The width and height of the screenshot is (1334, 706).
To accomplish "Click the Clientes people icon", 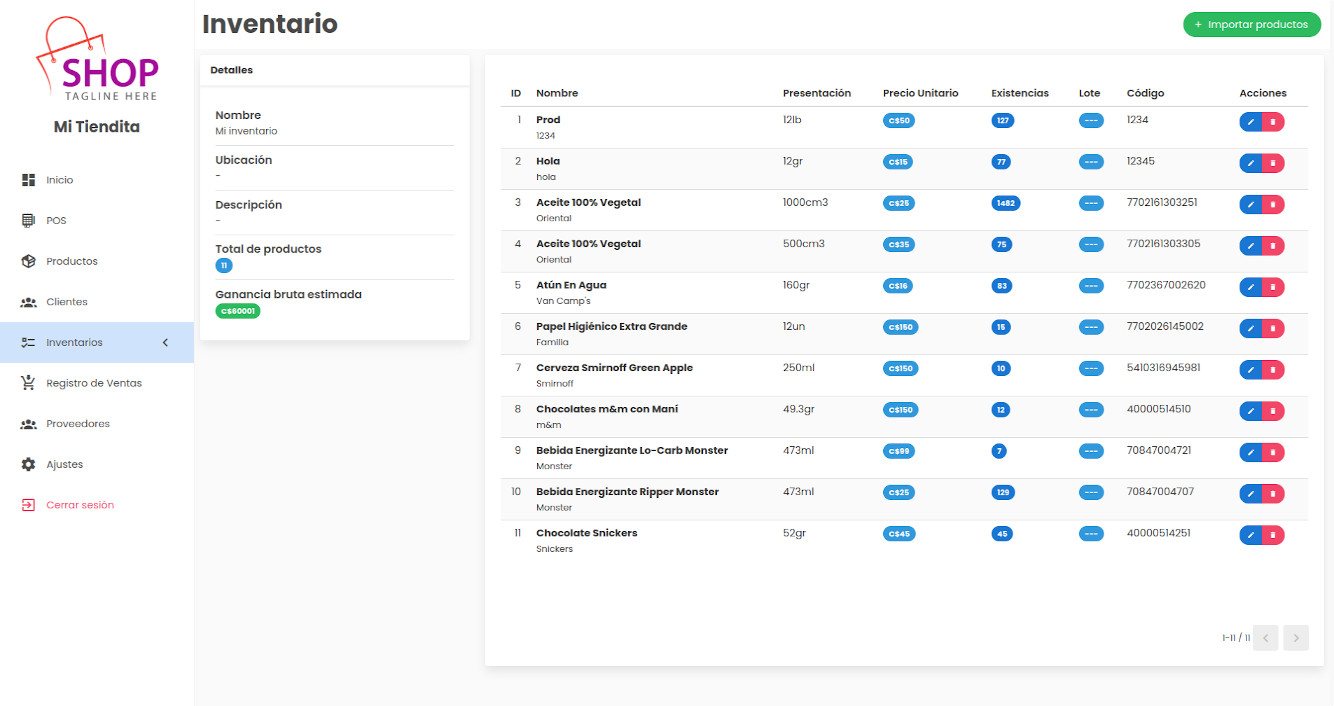I will point(28,302).
